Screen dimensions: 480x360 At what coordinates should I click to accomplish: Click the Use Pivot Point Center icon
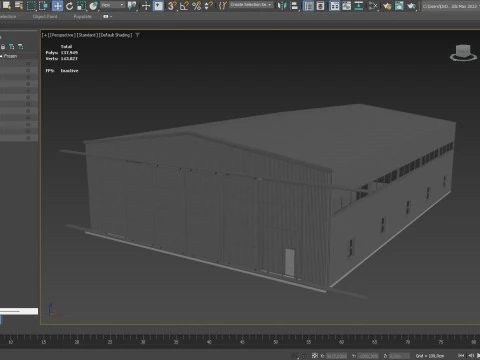tap(132, 6)
